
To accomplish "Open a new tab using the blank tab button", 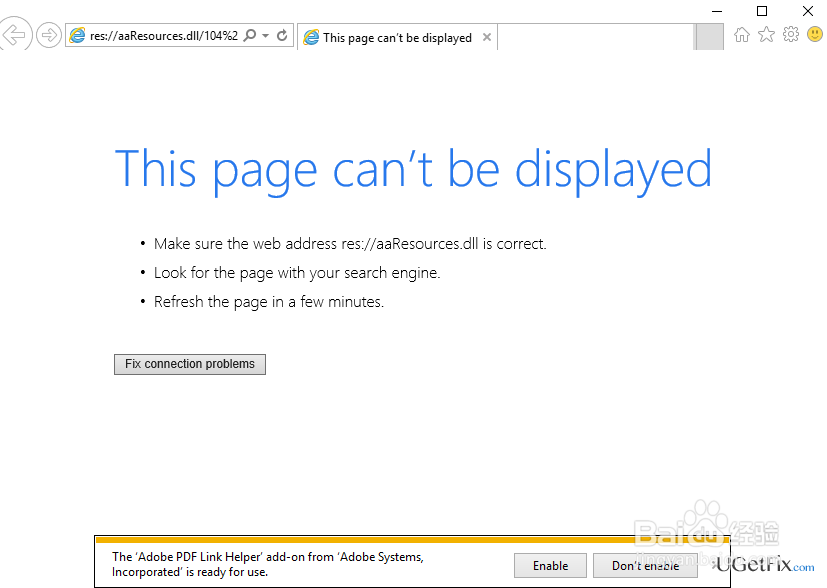I will click(709, 36).
